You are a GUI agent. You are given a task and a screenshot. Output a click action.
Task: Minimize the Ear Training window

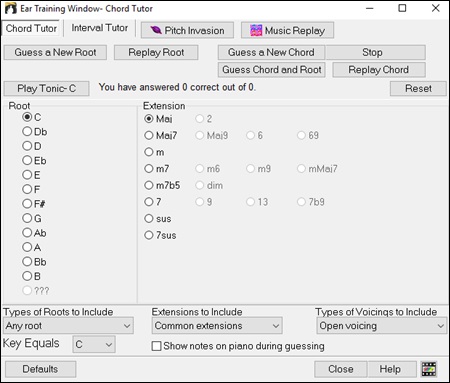point(370,8)
